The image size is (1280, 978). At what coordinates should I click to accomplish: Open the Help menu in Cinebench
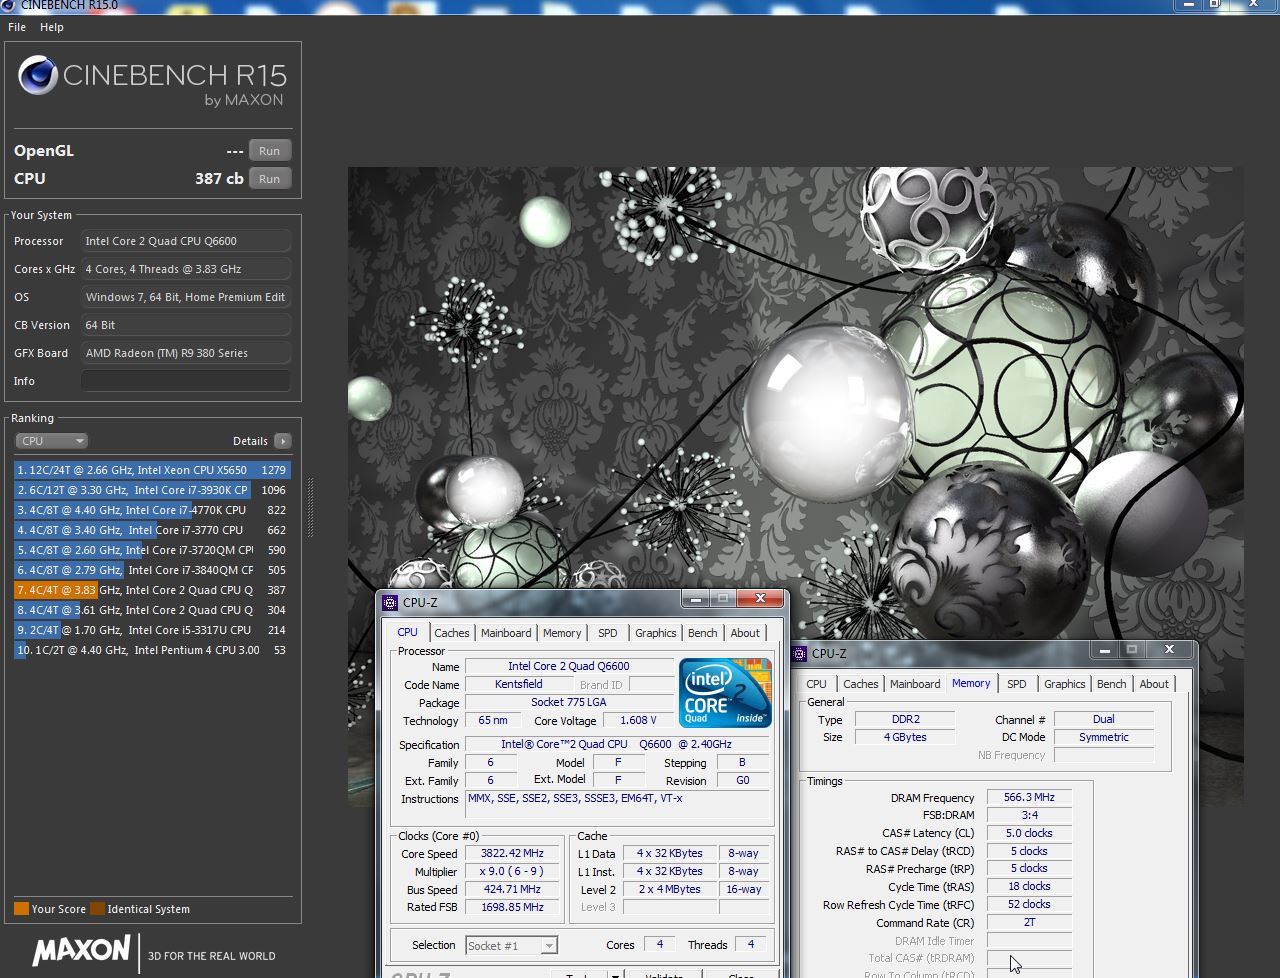click(52, 27)
